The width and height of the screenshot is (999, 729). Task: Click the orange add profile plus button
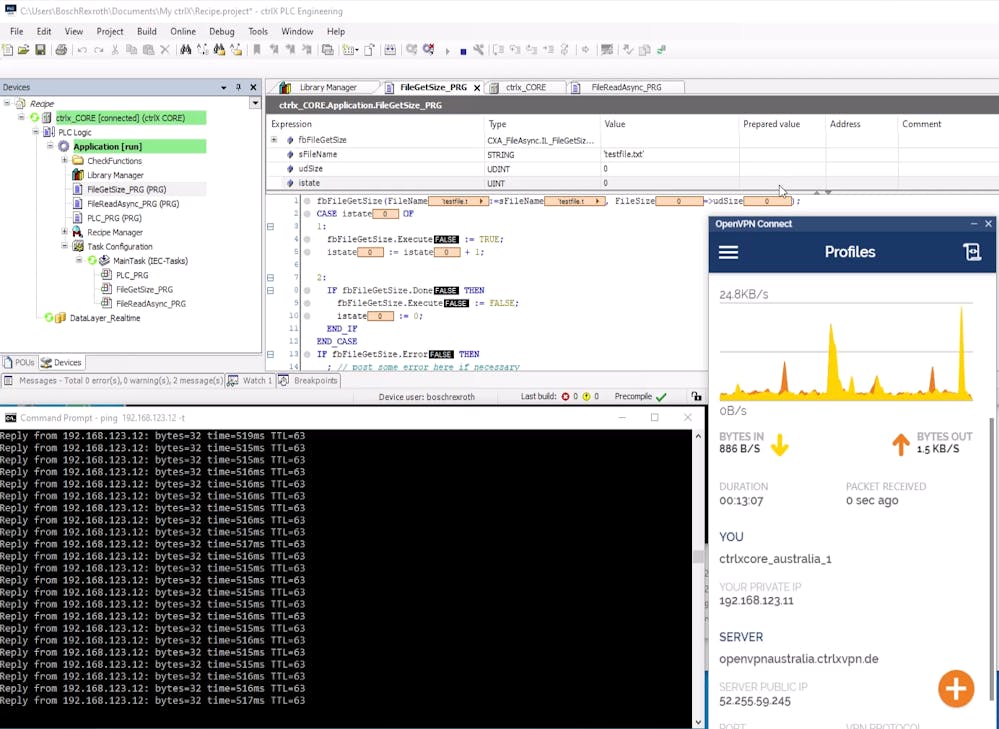(x=956, y=689)
